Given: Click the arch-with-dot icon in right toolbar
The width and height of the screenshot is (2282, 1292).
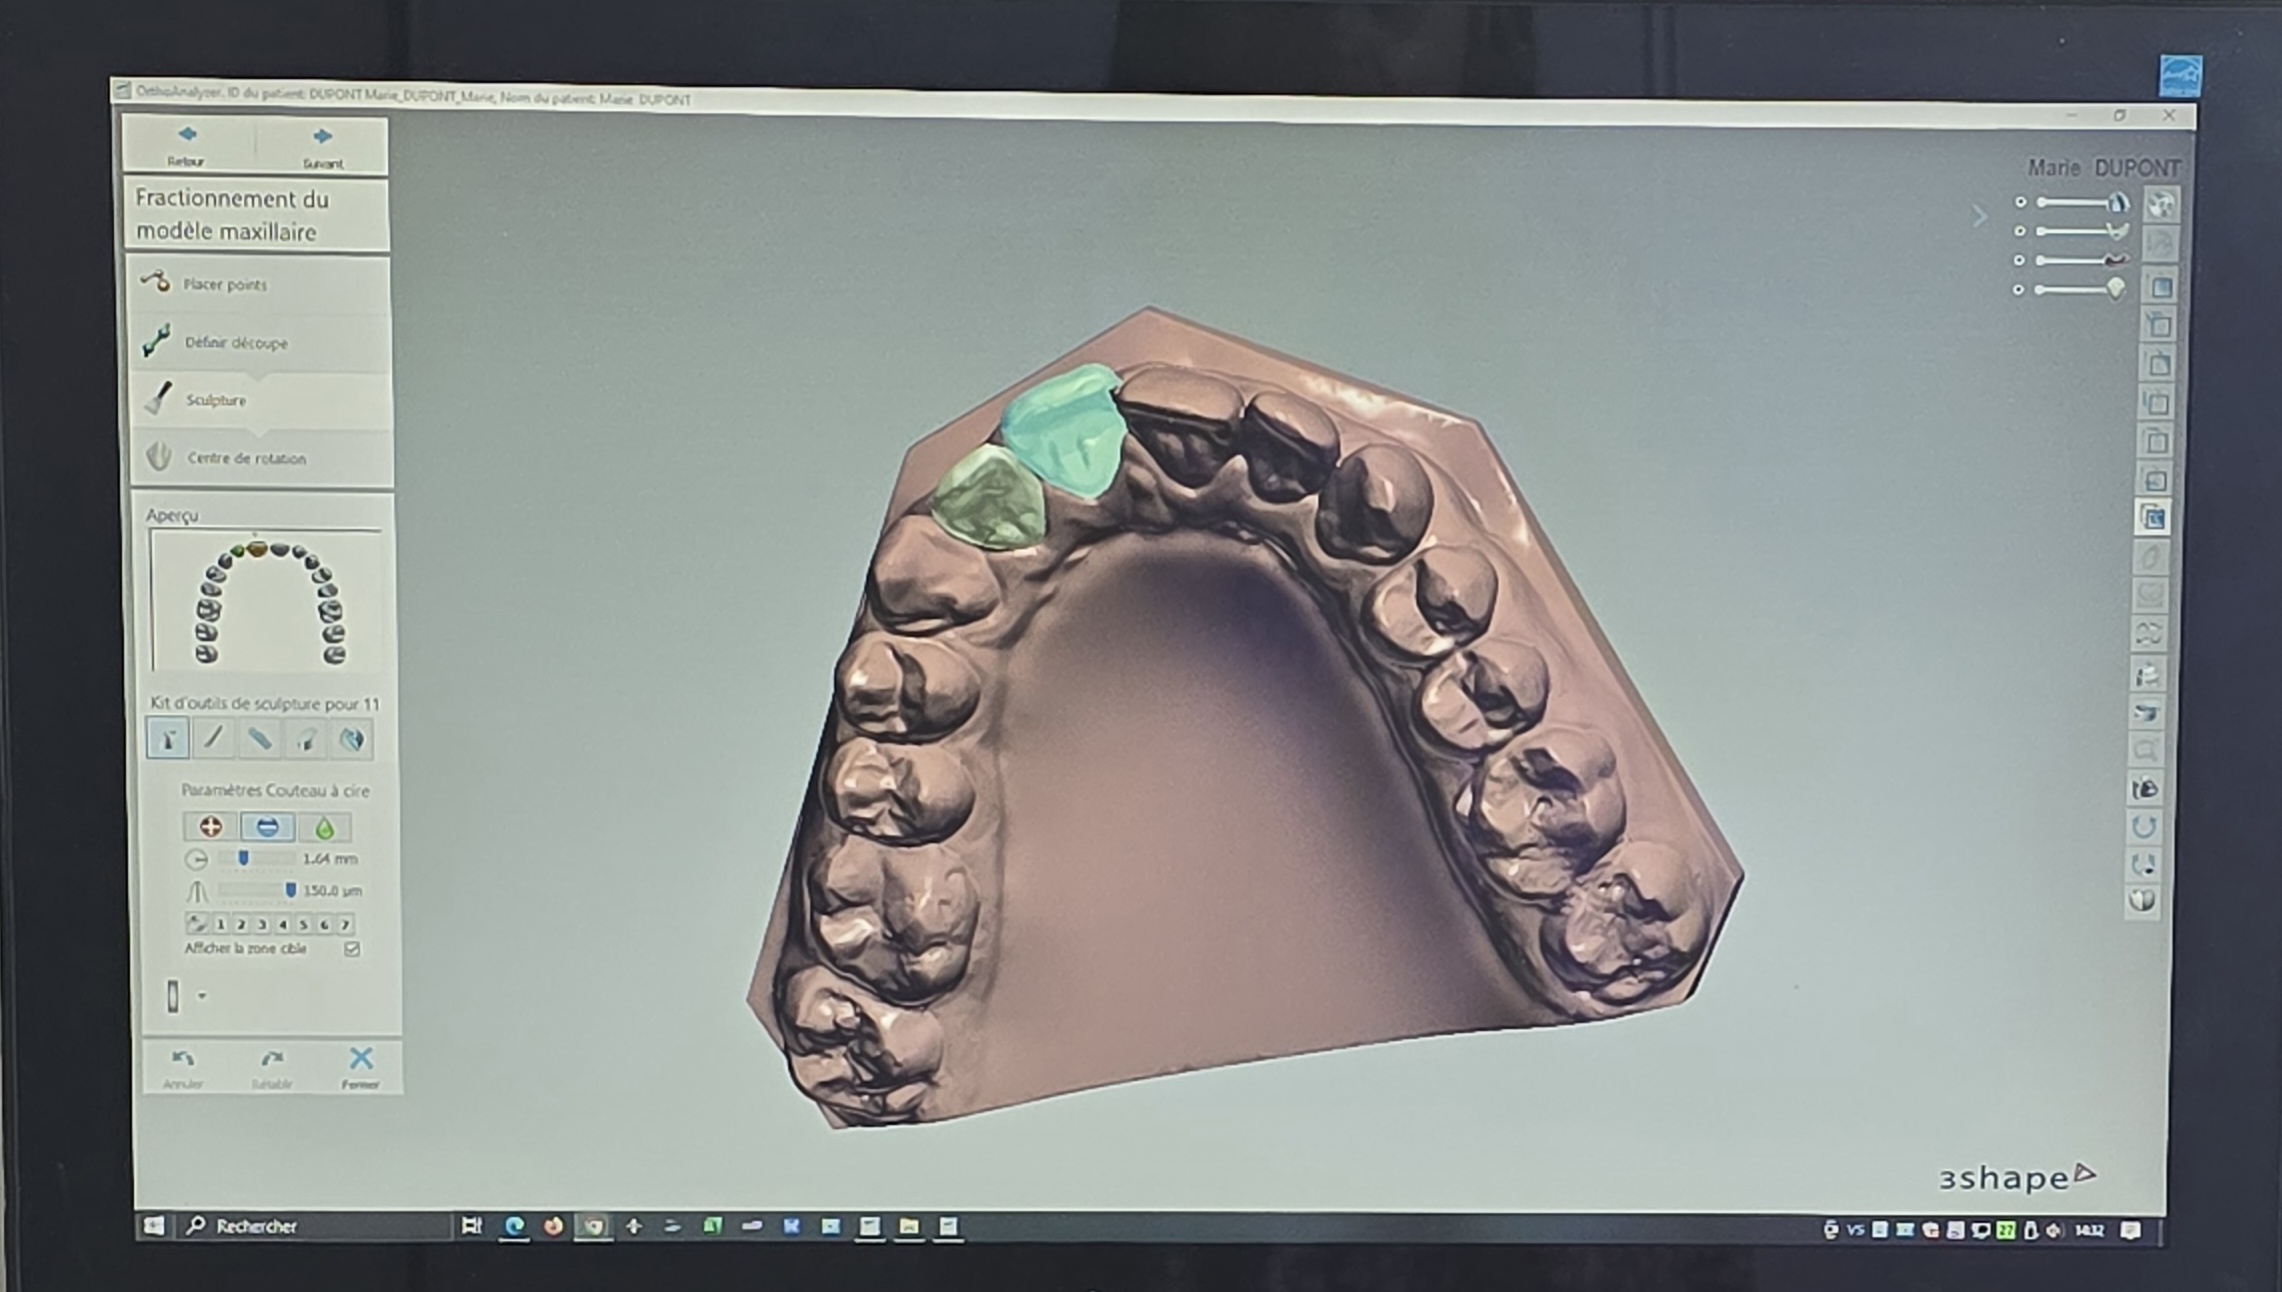Looking at the screenshot, I should point(2143,864).
